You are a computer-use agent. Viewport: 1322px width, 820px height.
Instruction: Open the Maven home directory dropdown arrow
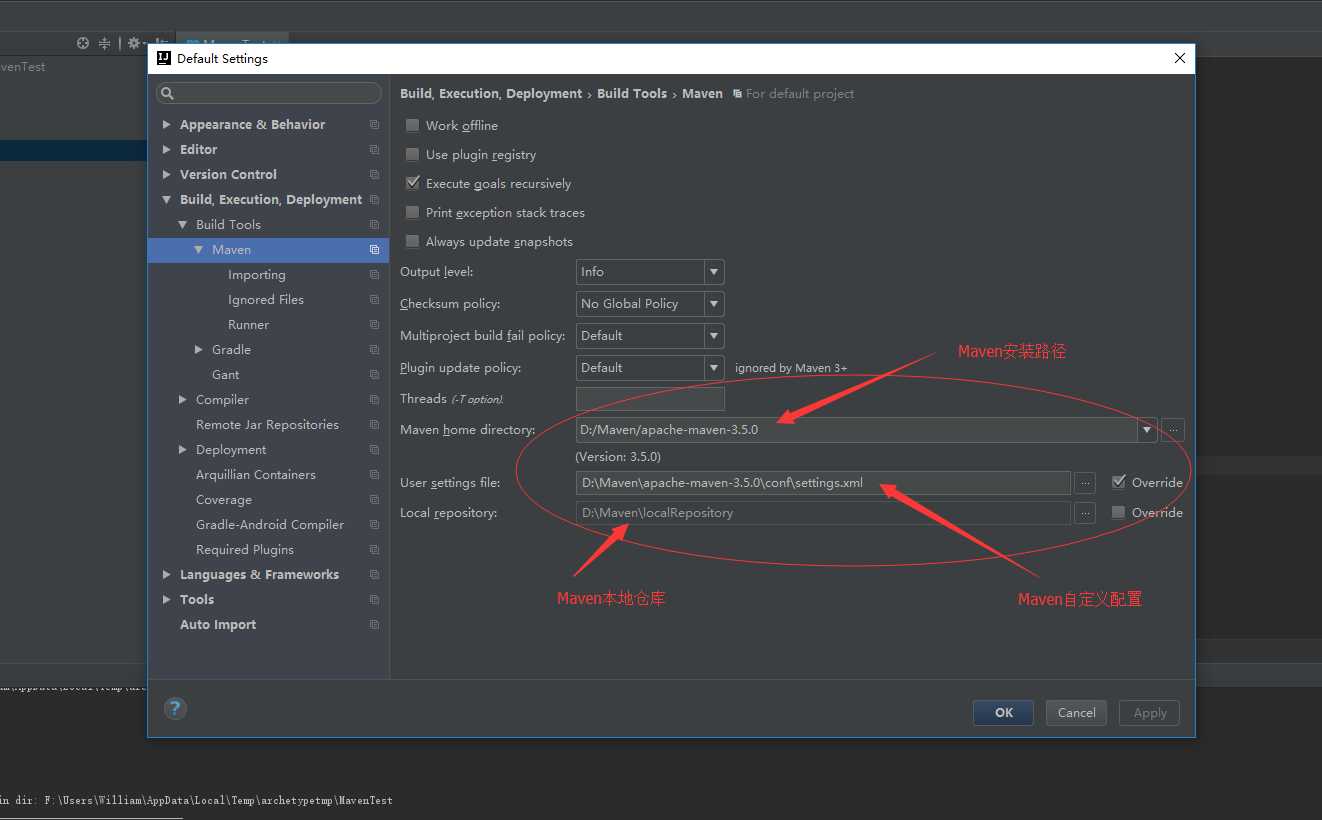pos(1147,430)
